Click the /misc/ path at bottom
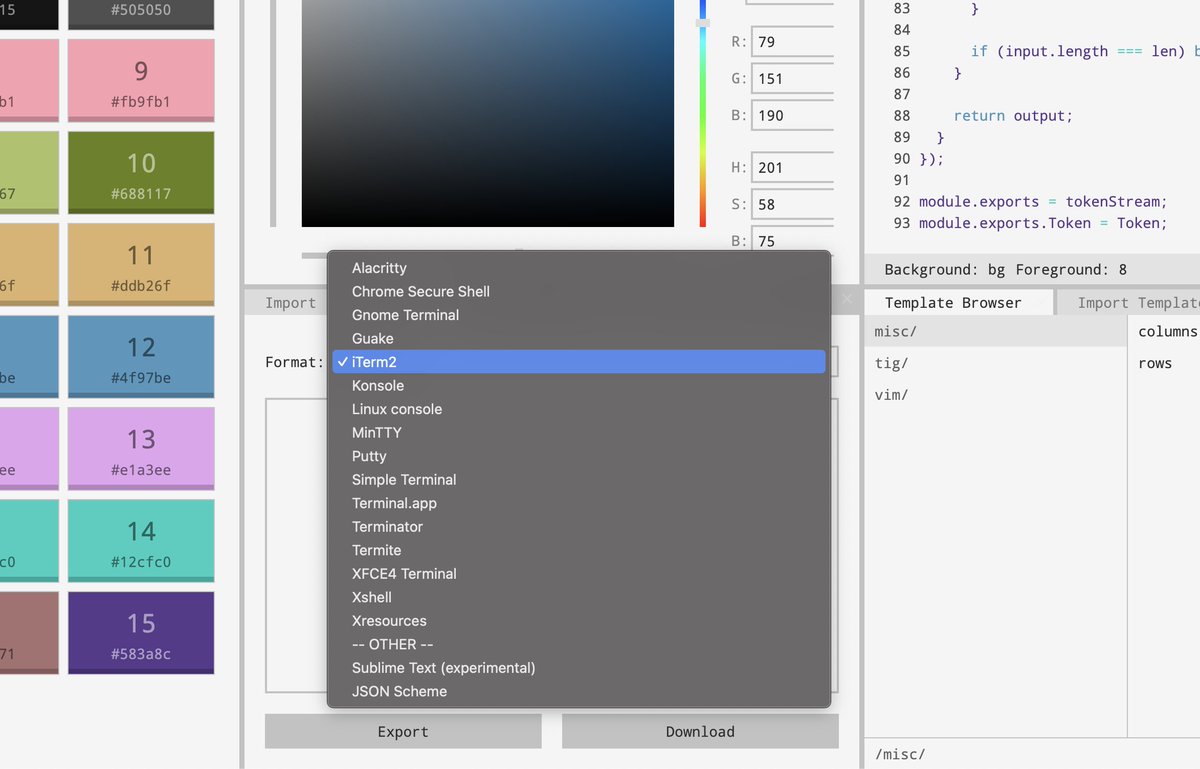 click(x=902, y=754)
